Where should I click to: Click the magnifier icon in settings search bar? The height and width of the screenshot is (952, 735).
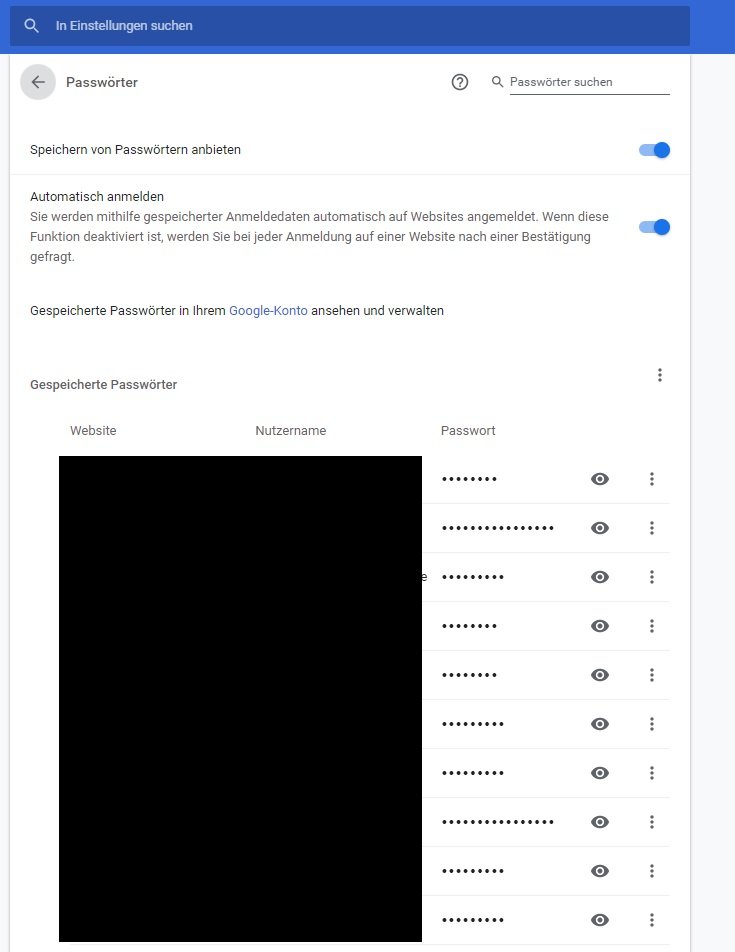[x=32, y=26]
